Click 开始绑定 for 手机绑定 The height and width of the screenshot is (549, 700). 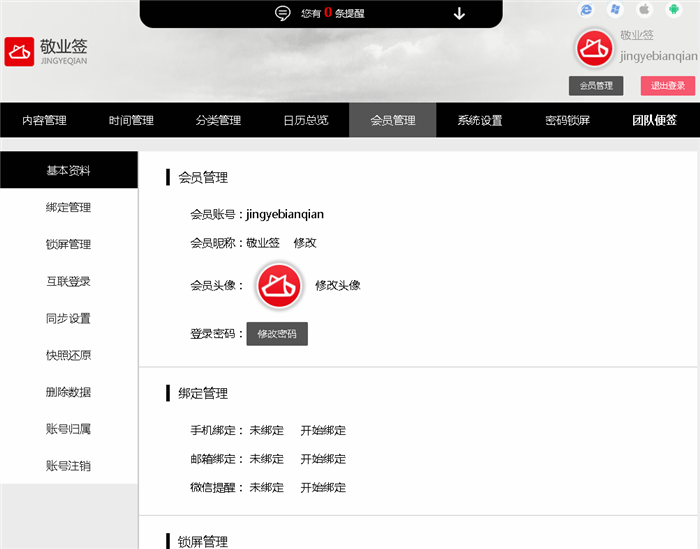323,430
